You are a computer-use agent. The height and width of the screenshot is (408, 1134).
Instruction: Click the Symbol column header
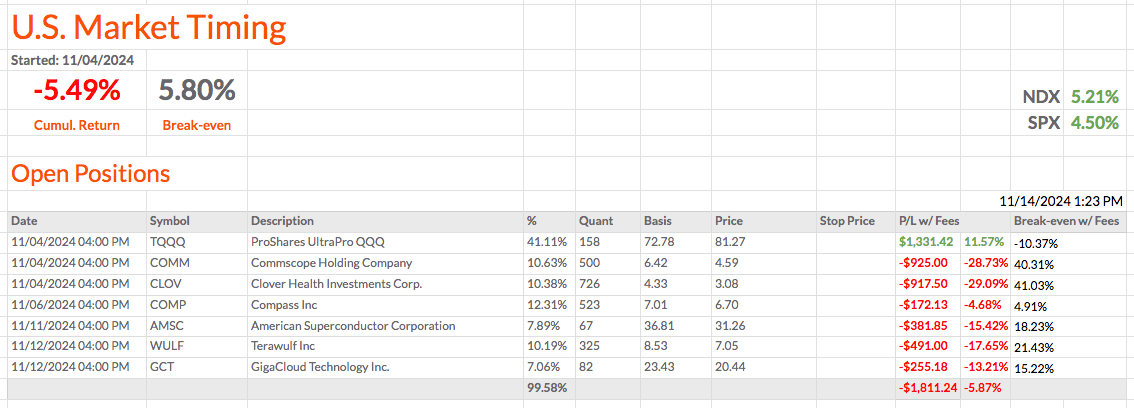point(169,221)
